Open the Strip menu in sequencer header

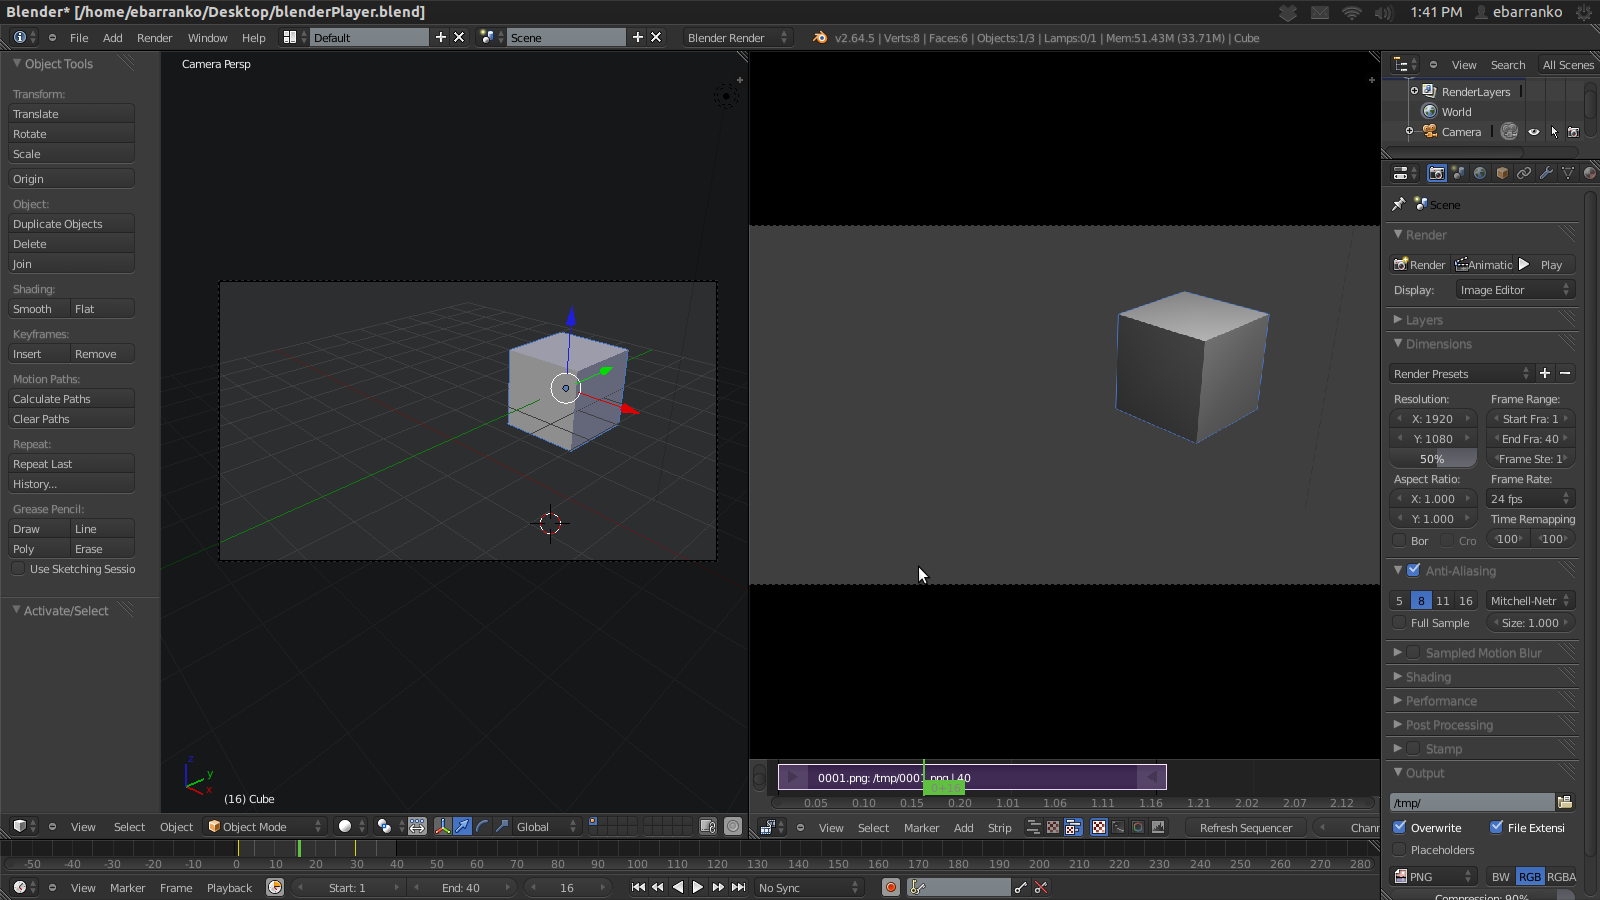pos(999,828)
